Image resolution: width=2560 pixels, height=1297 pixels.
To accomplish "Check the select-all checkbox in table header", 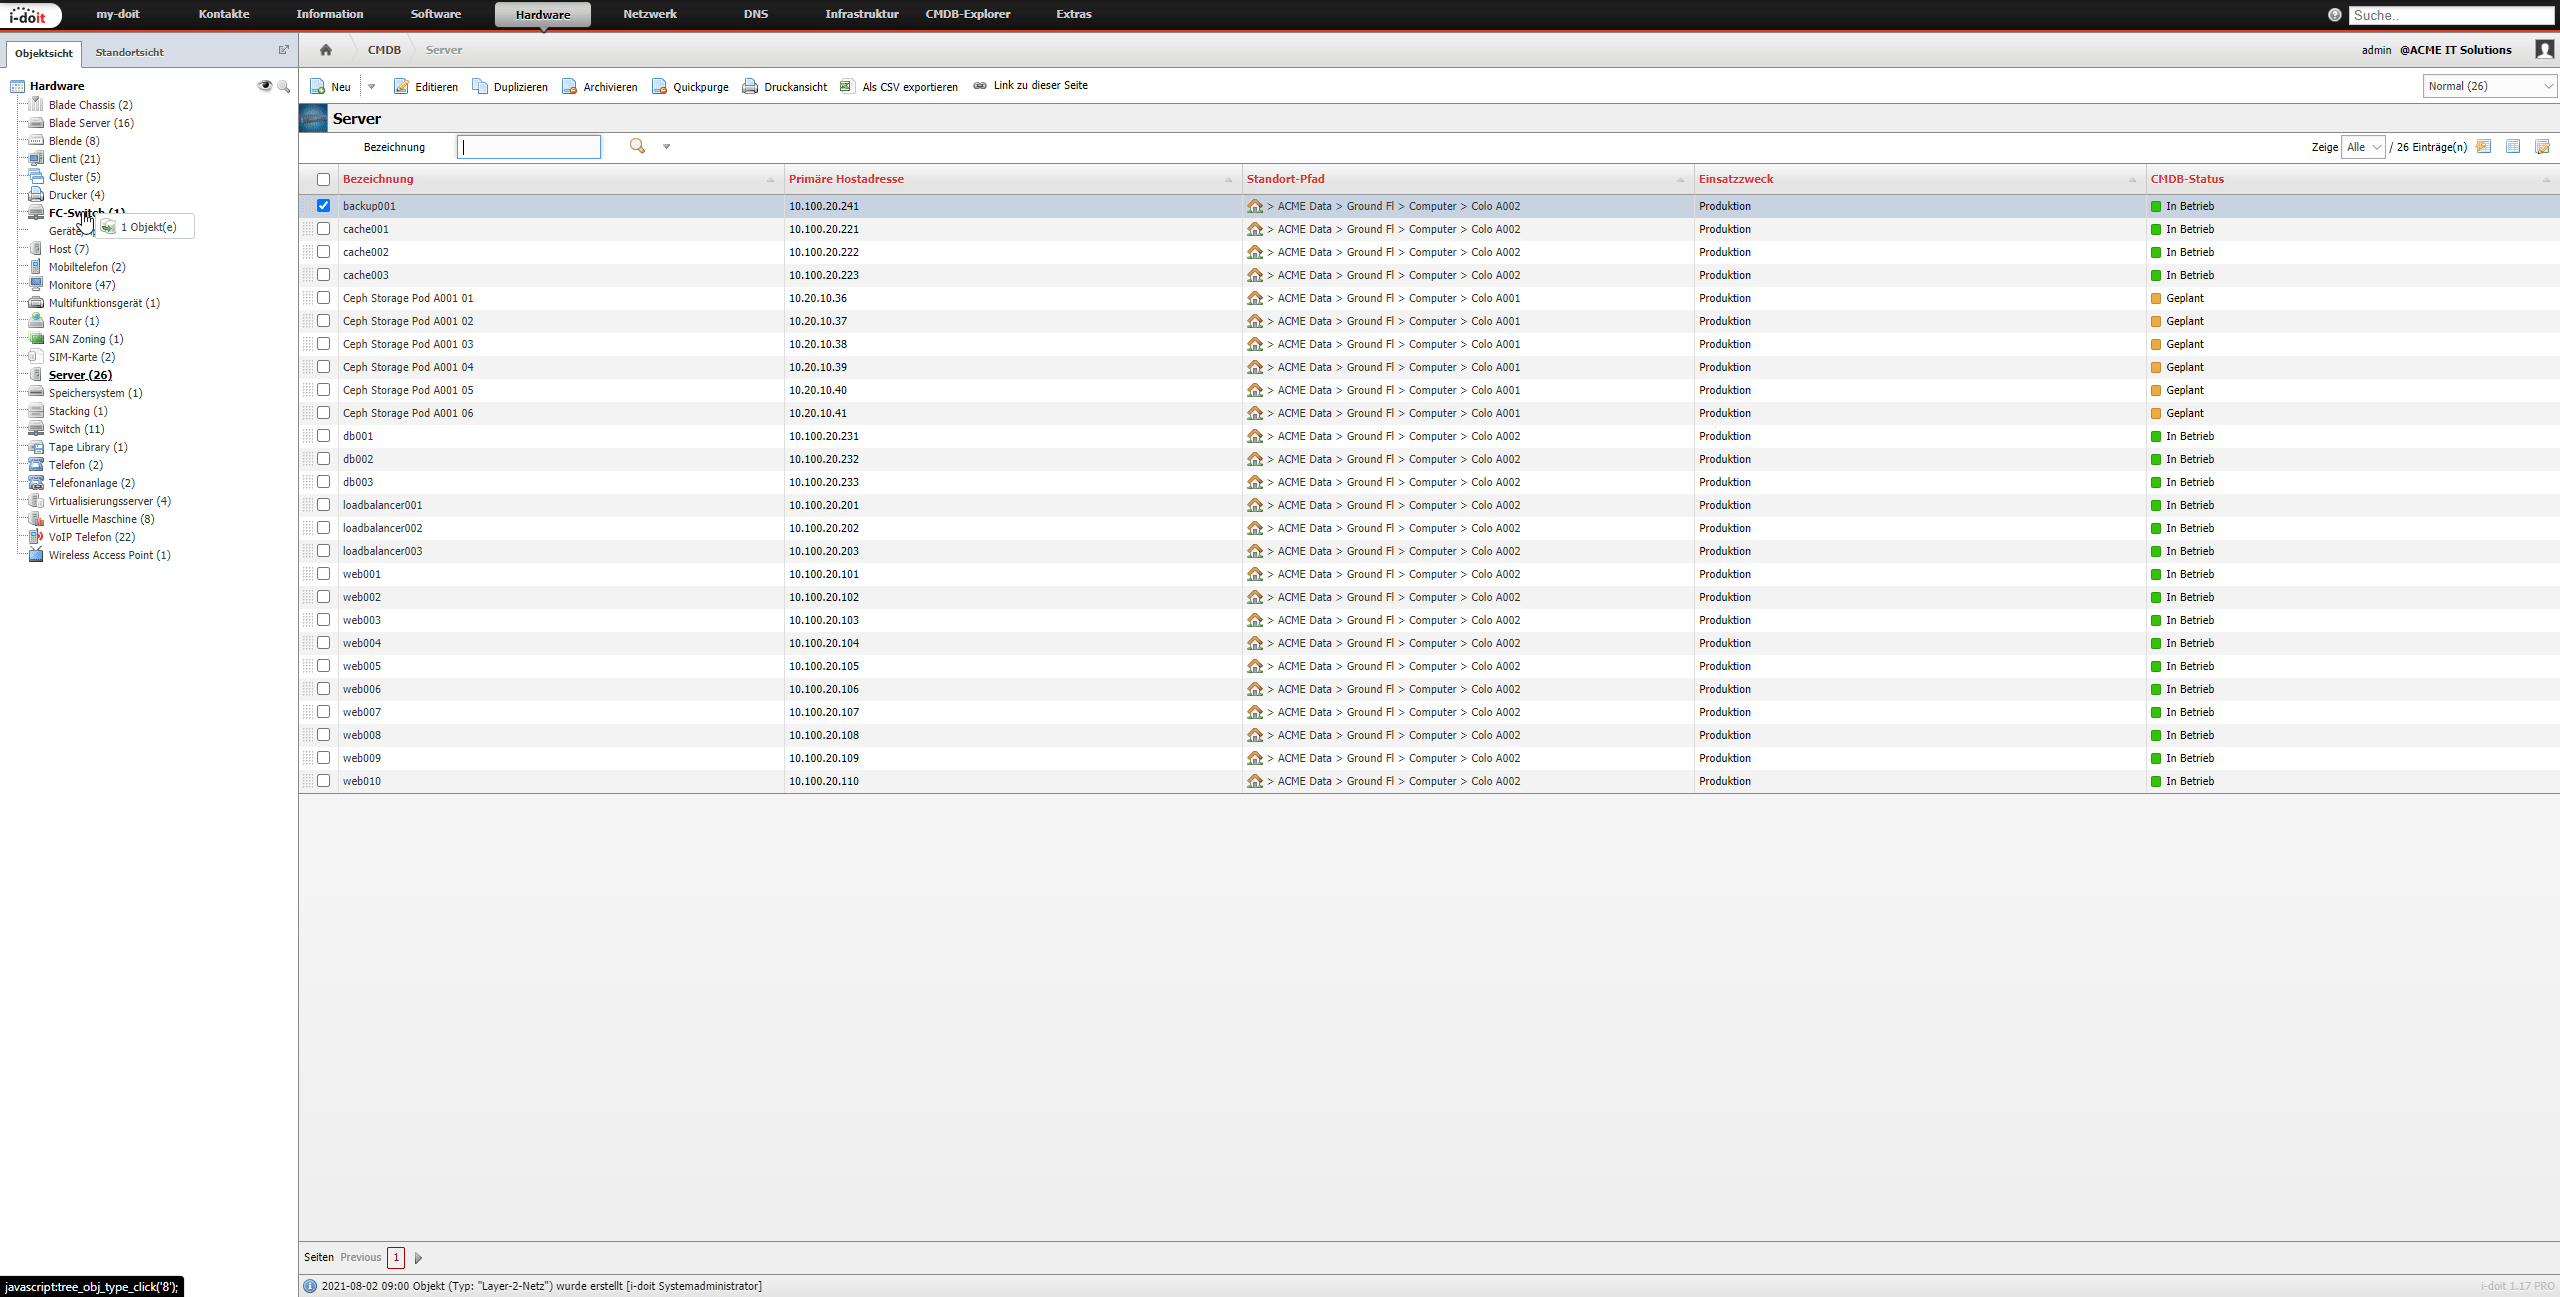I will pos(323,180).
